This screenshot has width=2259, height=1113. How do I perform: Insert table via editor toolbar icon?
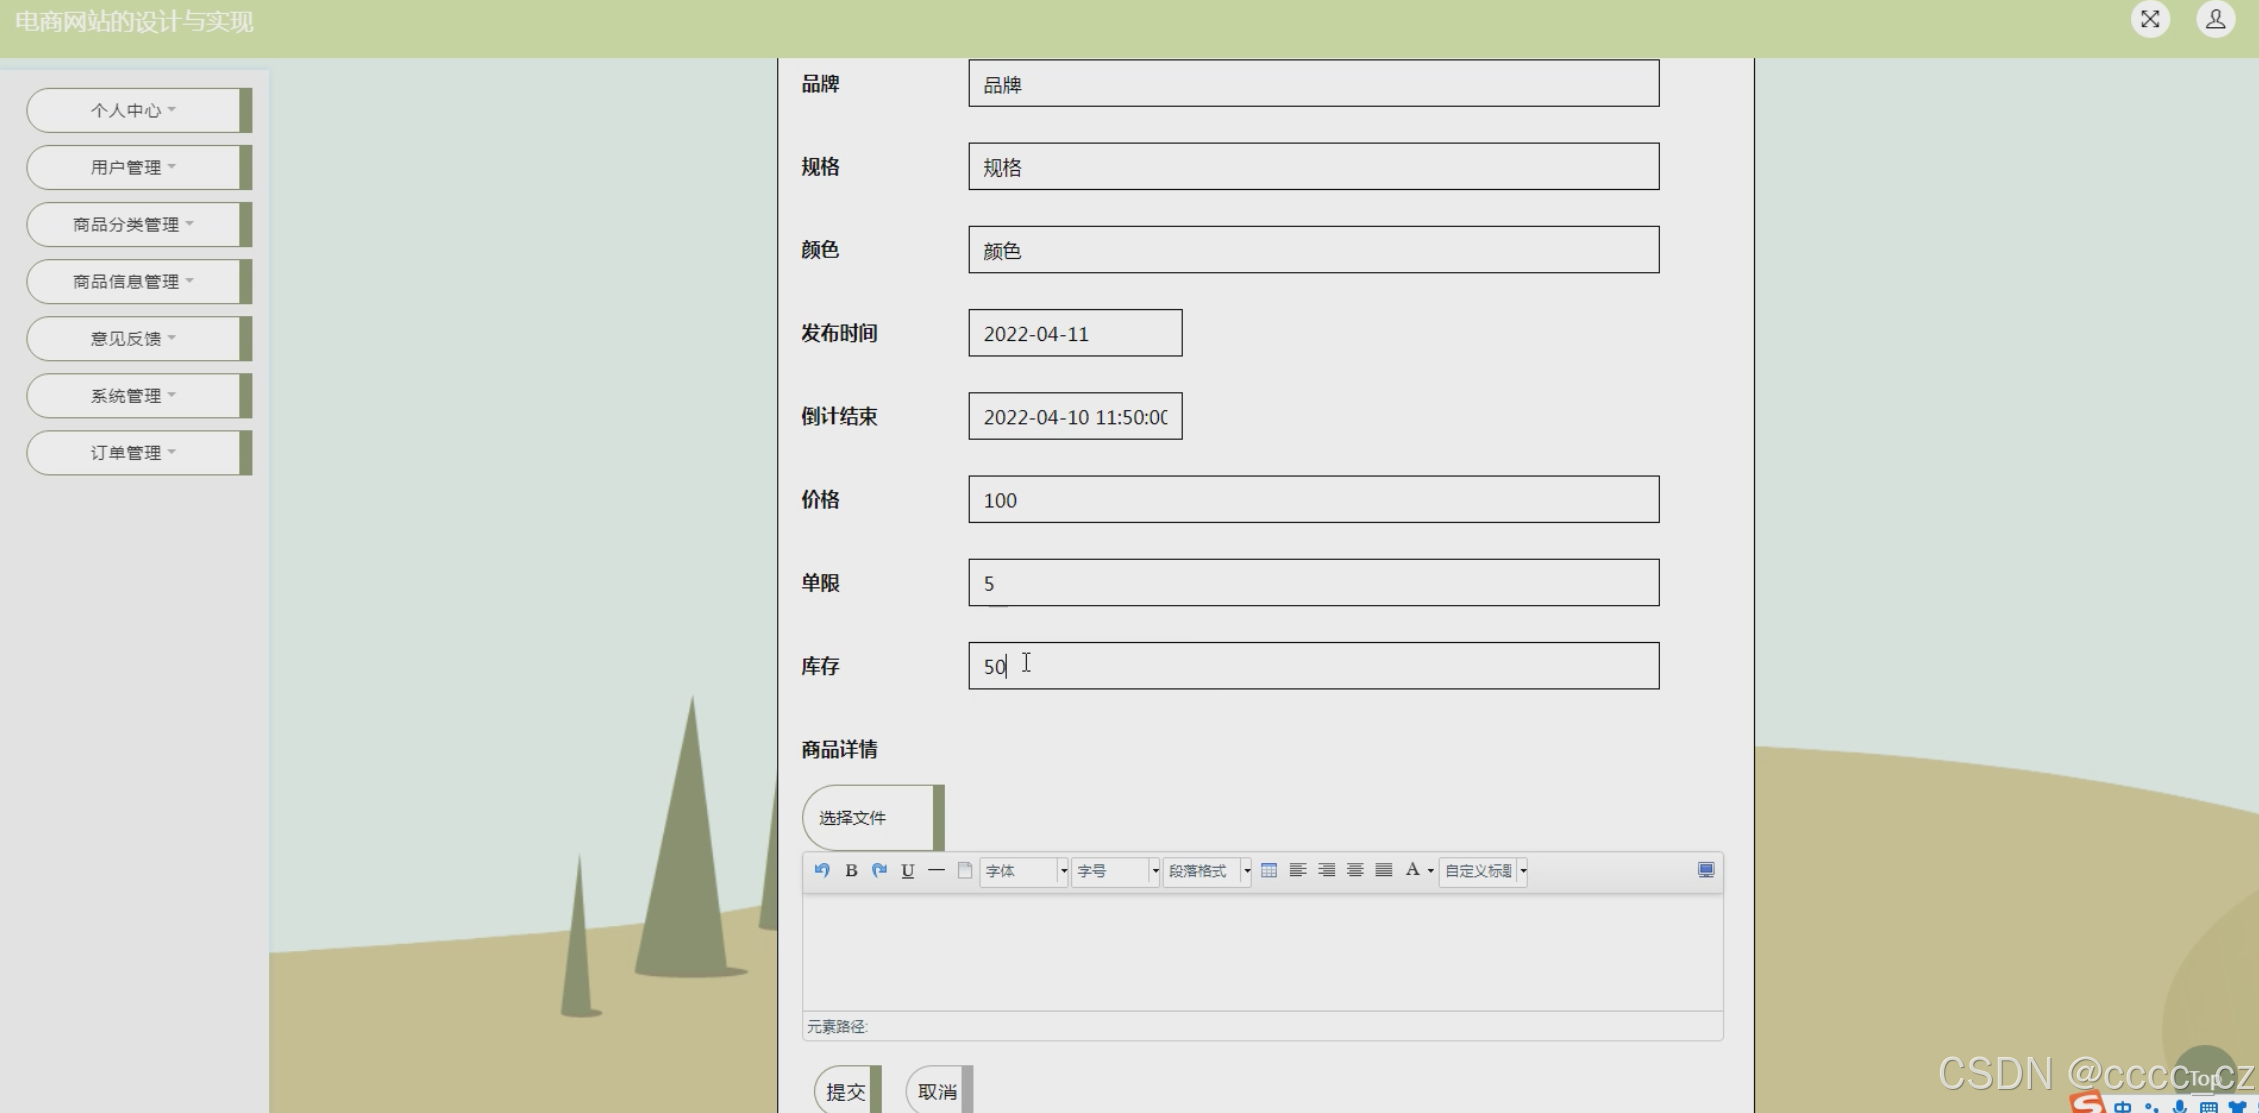(x=1269, y=870)
